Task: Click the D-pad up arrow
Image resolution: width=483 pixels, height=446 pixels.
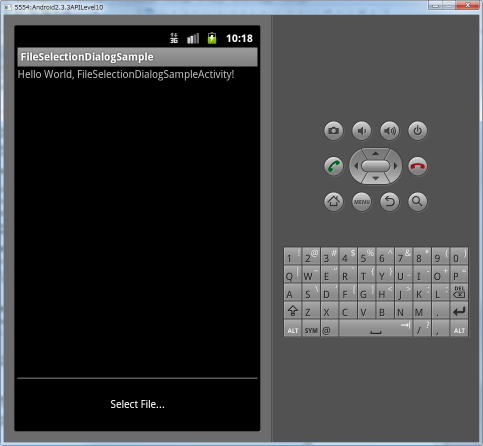Action: coord(375,154)
